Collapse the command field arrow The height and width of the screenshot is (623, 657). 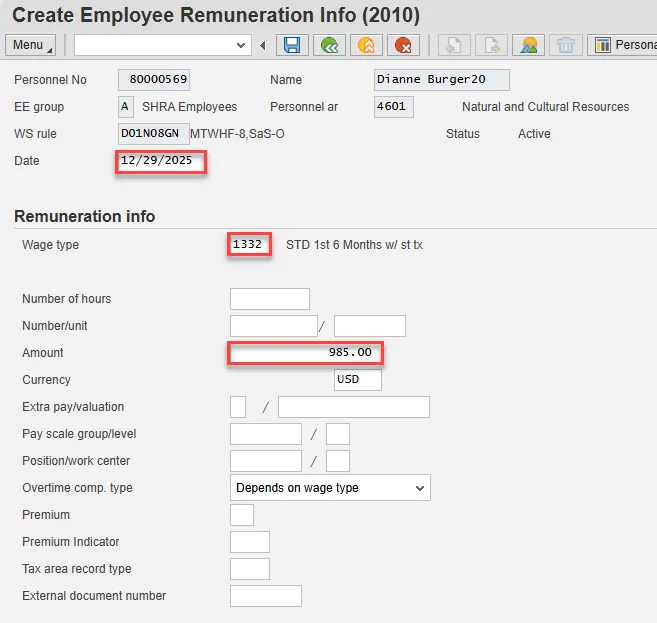click(x=263, y=45)
